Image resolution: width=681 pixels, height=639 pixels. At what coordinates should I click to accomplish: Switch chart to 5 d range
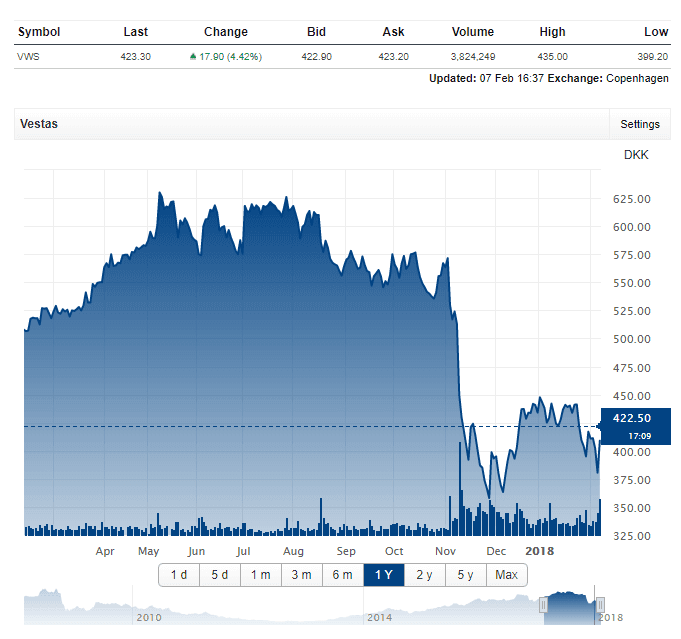click(219, 575)
